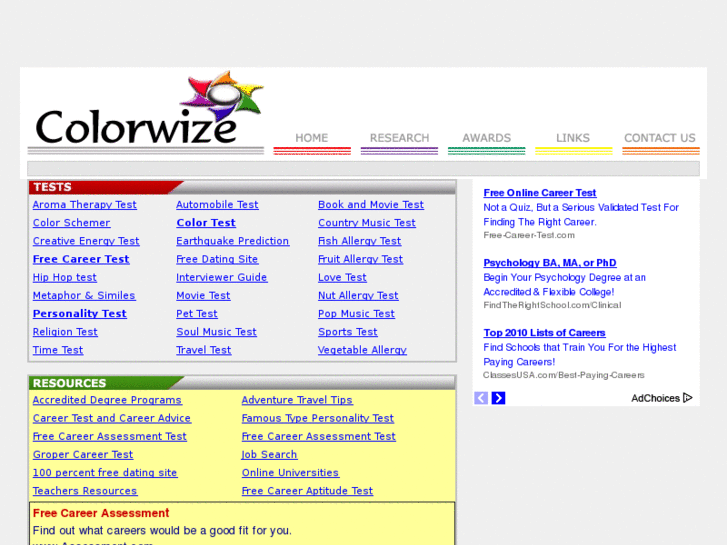This screenshot has height=545, width=727.
Task: Click ClassesUSA.com/Best-Paying-Careers ad URL
Action: point(564,375)
